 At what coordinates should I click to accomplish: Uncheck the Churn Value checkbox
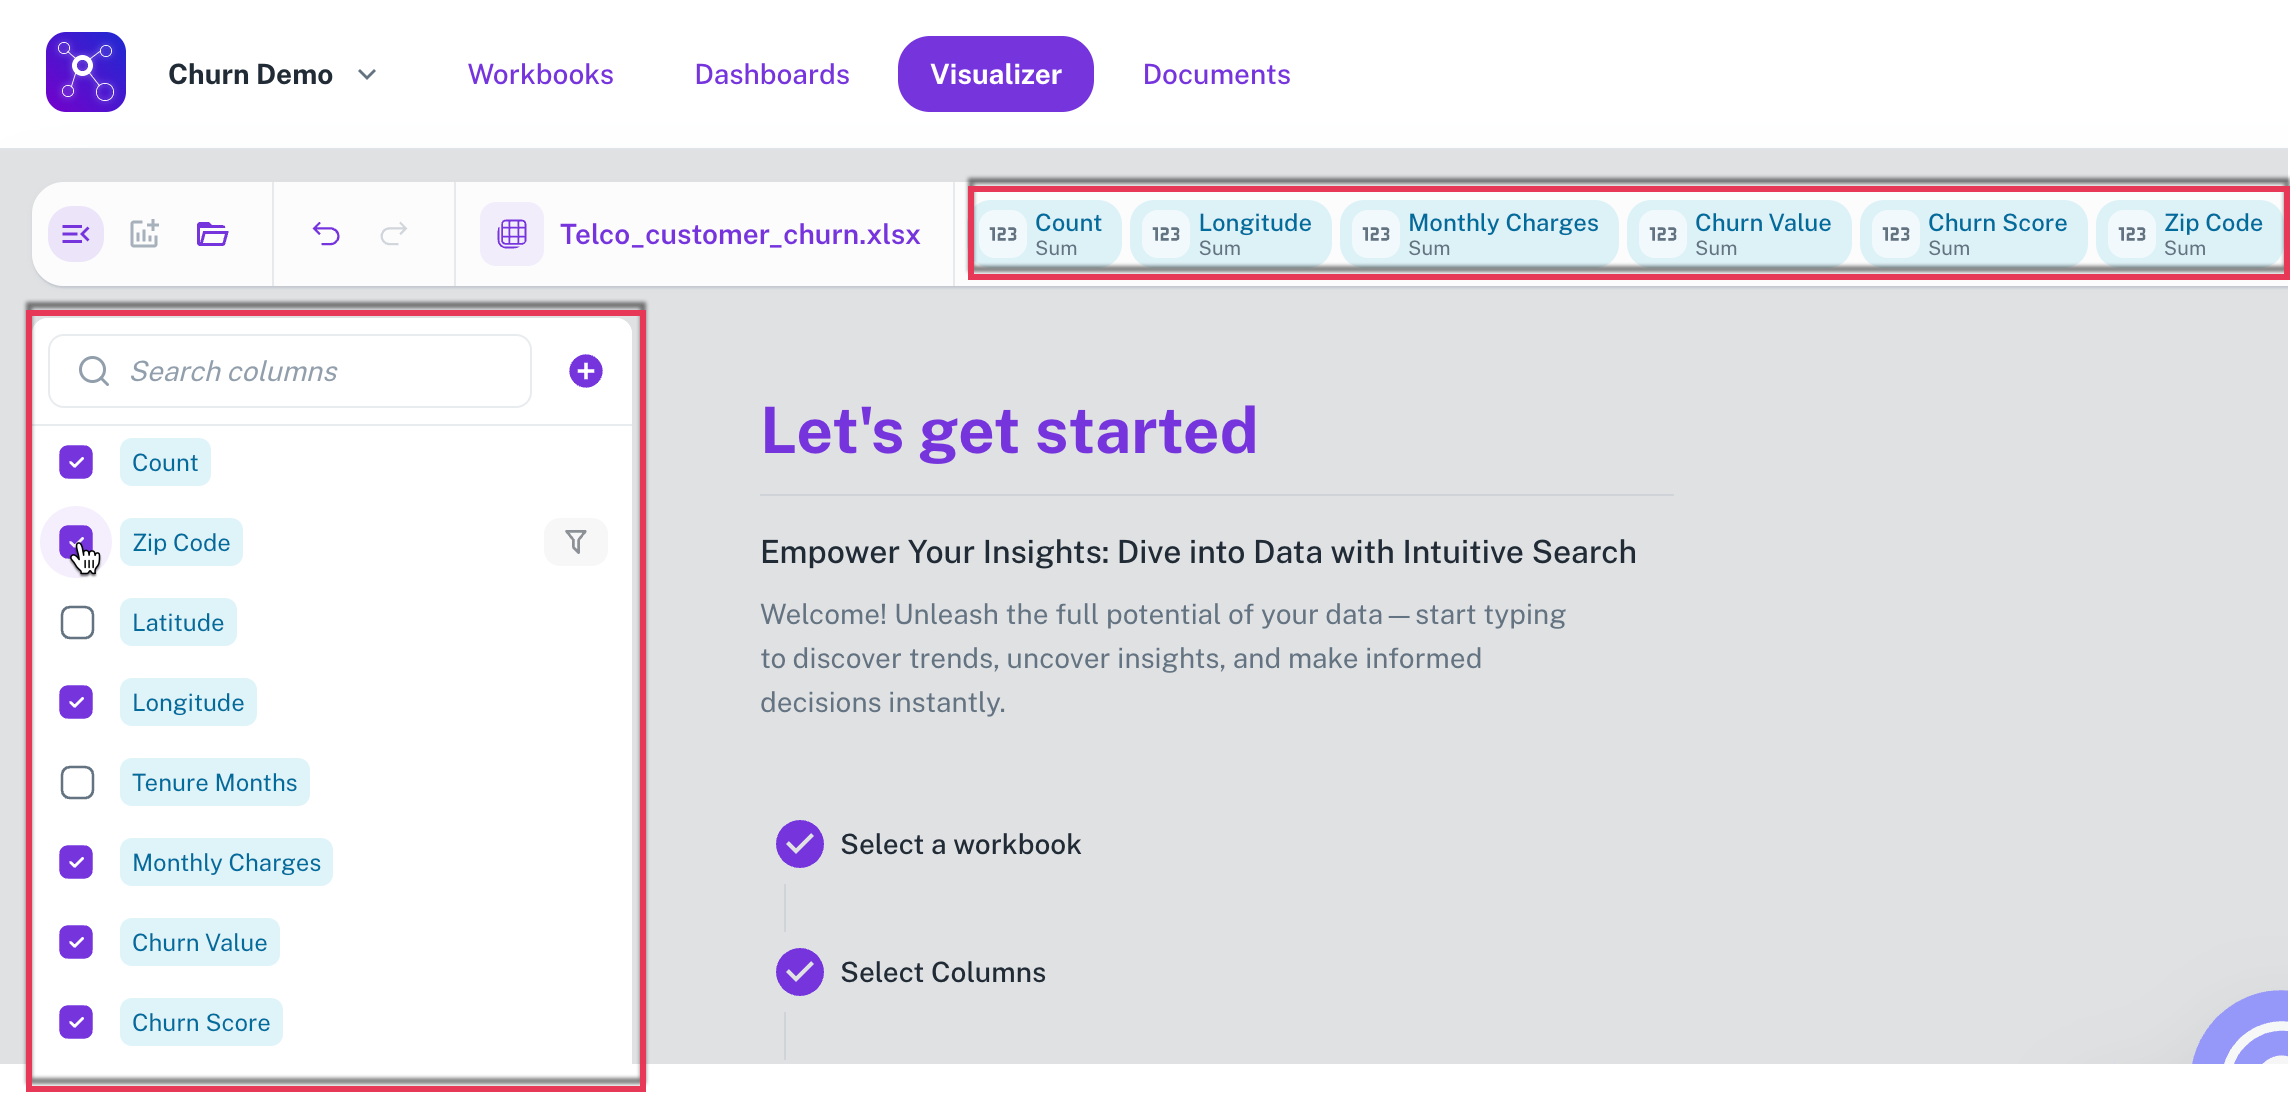click(77, 942)
